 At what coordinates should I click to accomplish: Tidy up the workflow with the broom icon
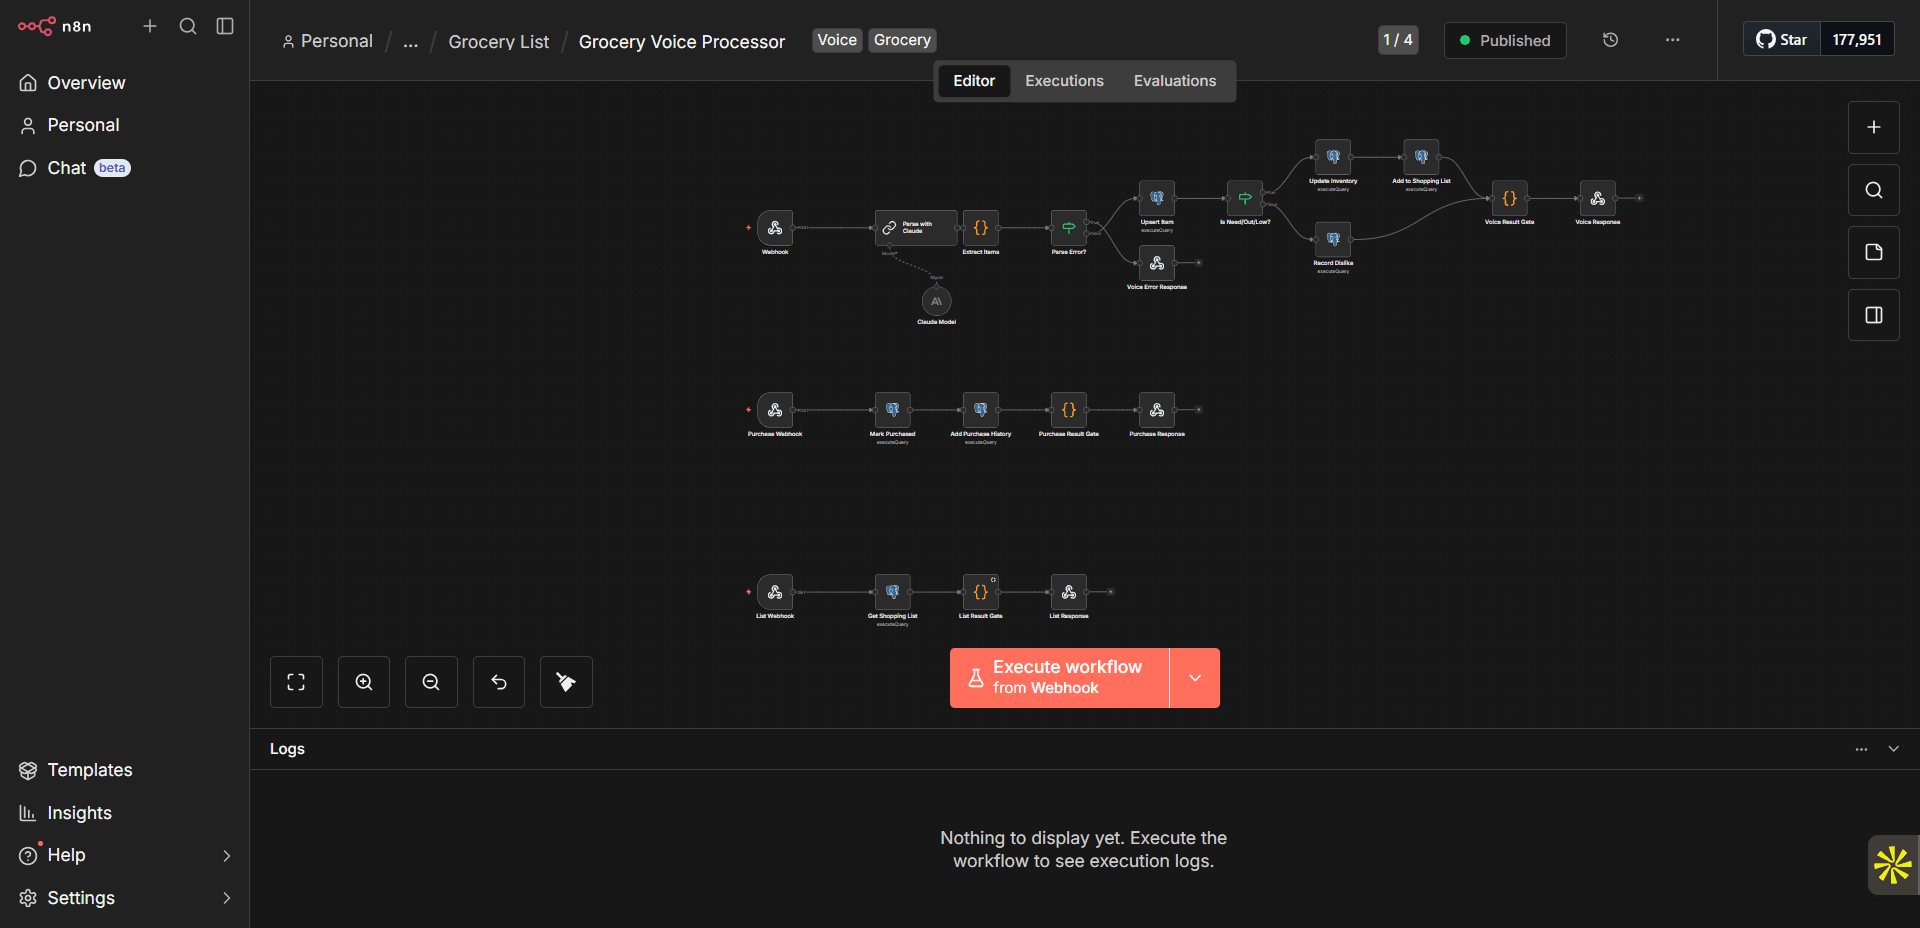point(565,681)
